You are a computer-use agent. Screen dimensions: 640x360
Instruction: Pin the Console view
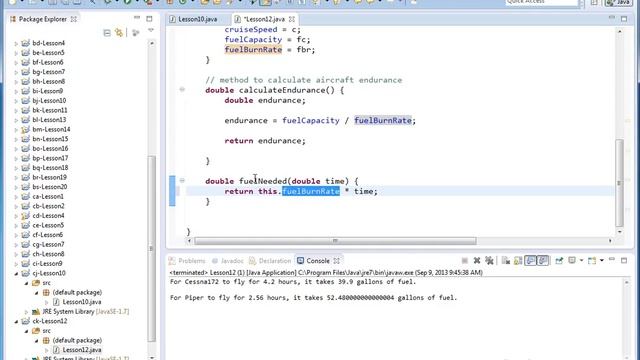tap(559, 261)
